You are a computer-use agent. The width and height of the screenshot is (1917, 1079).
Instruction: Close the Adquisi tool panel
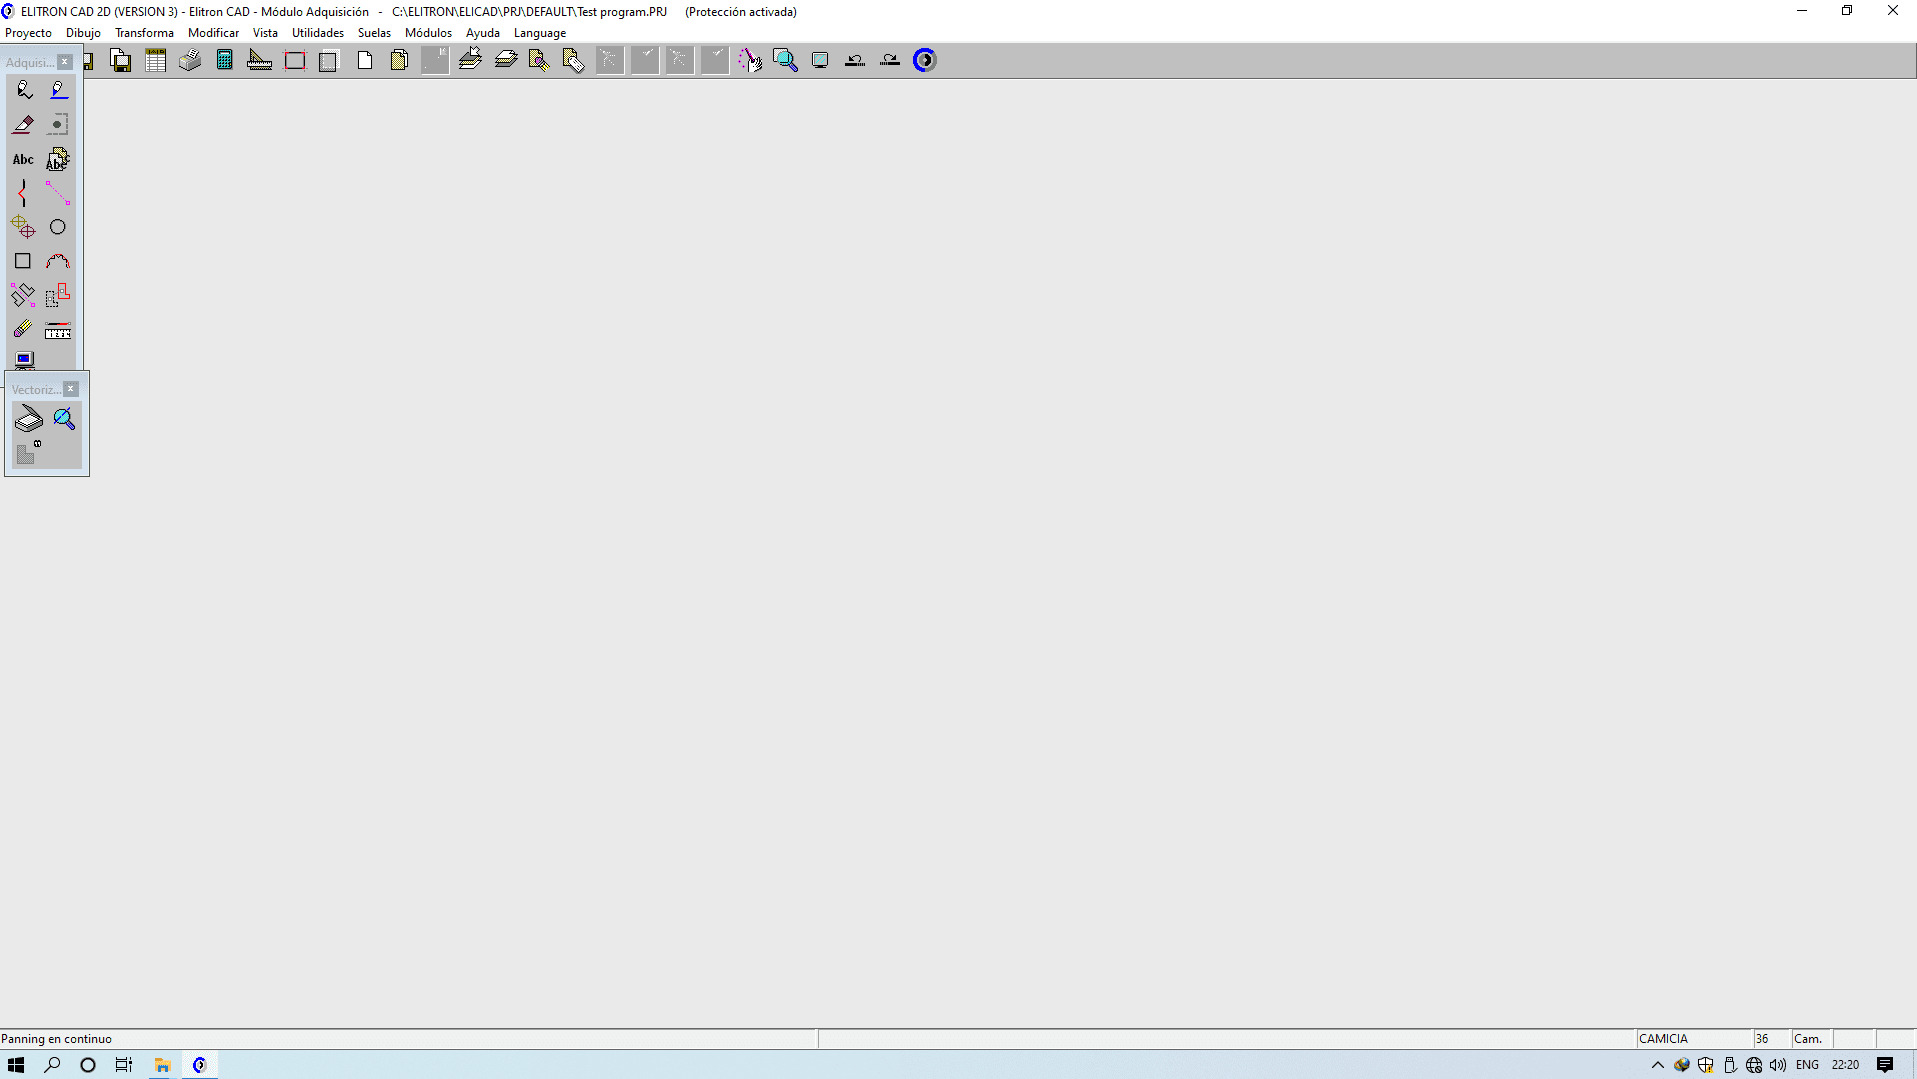click(x=65, y=62)
